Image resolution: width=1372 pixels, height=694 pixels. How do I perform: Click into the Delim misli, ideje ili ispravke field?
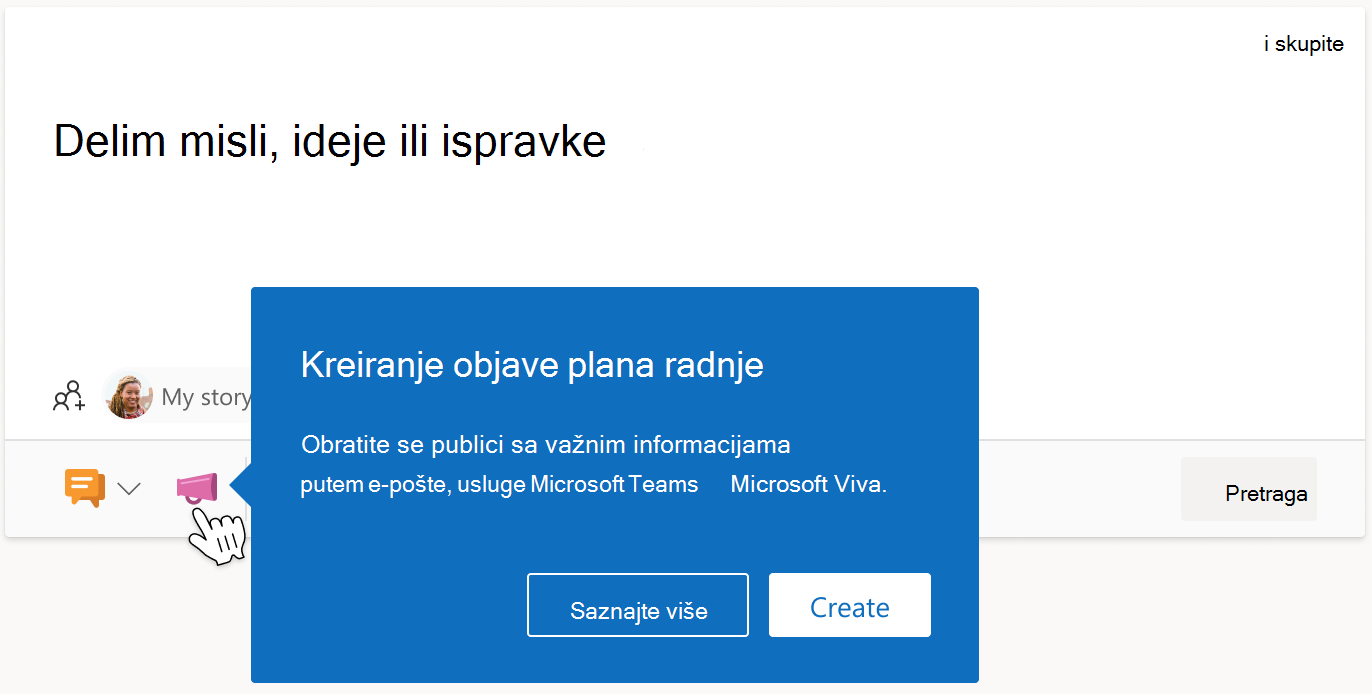[330, 141]
